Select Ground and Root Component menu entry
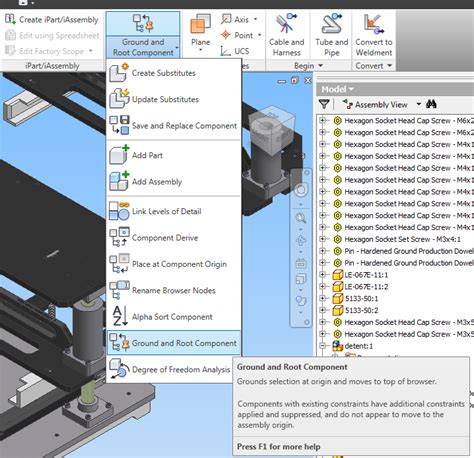The image size is (474, 458). (173, 343)
